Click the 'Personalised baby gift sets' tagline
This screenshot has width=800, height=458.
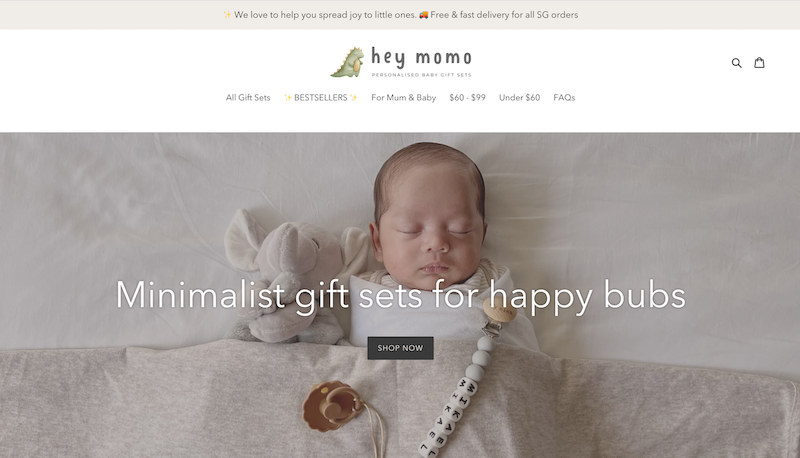pos(421,75)
